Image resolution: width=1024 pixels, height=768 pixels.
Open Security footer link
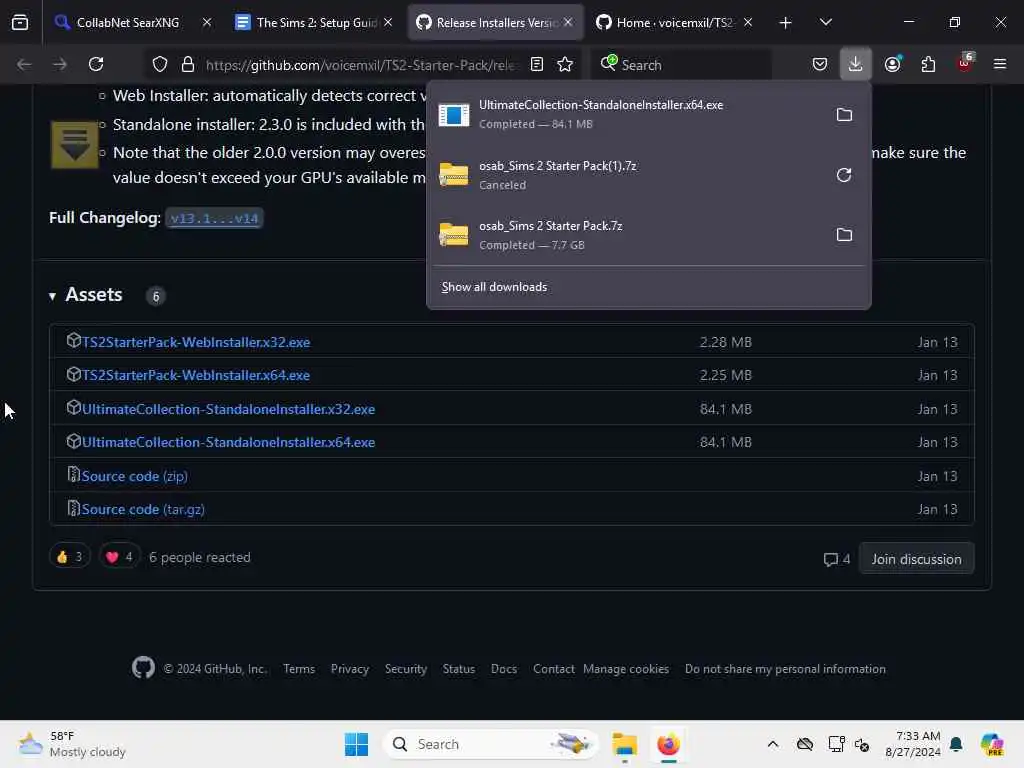[406, 669]
